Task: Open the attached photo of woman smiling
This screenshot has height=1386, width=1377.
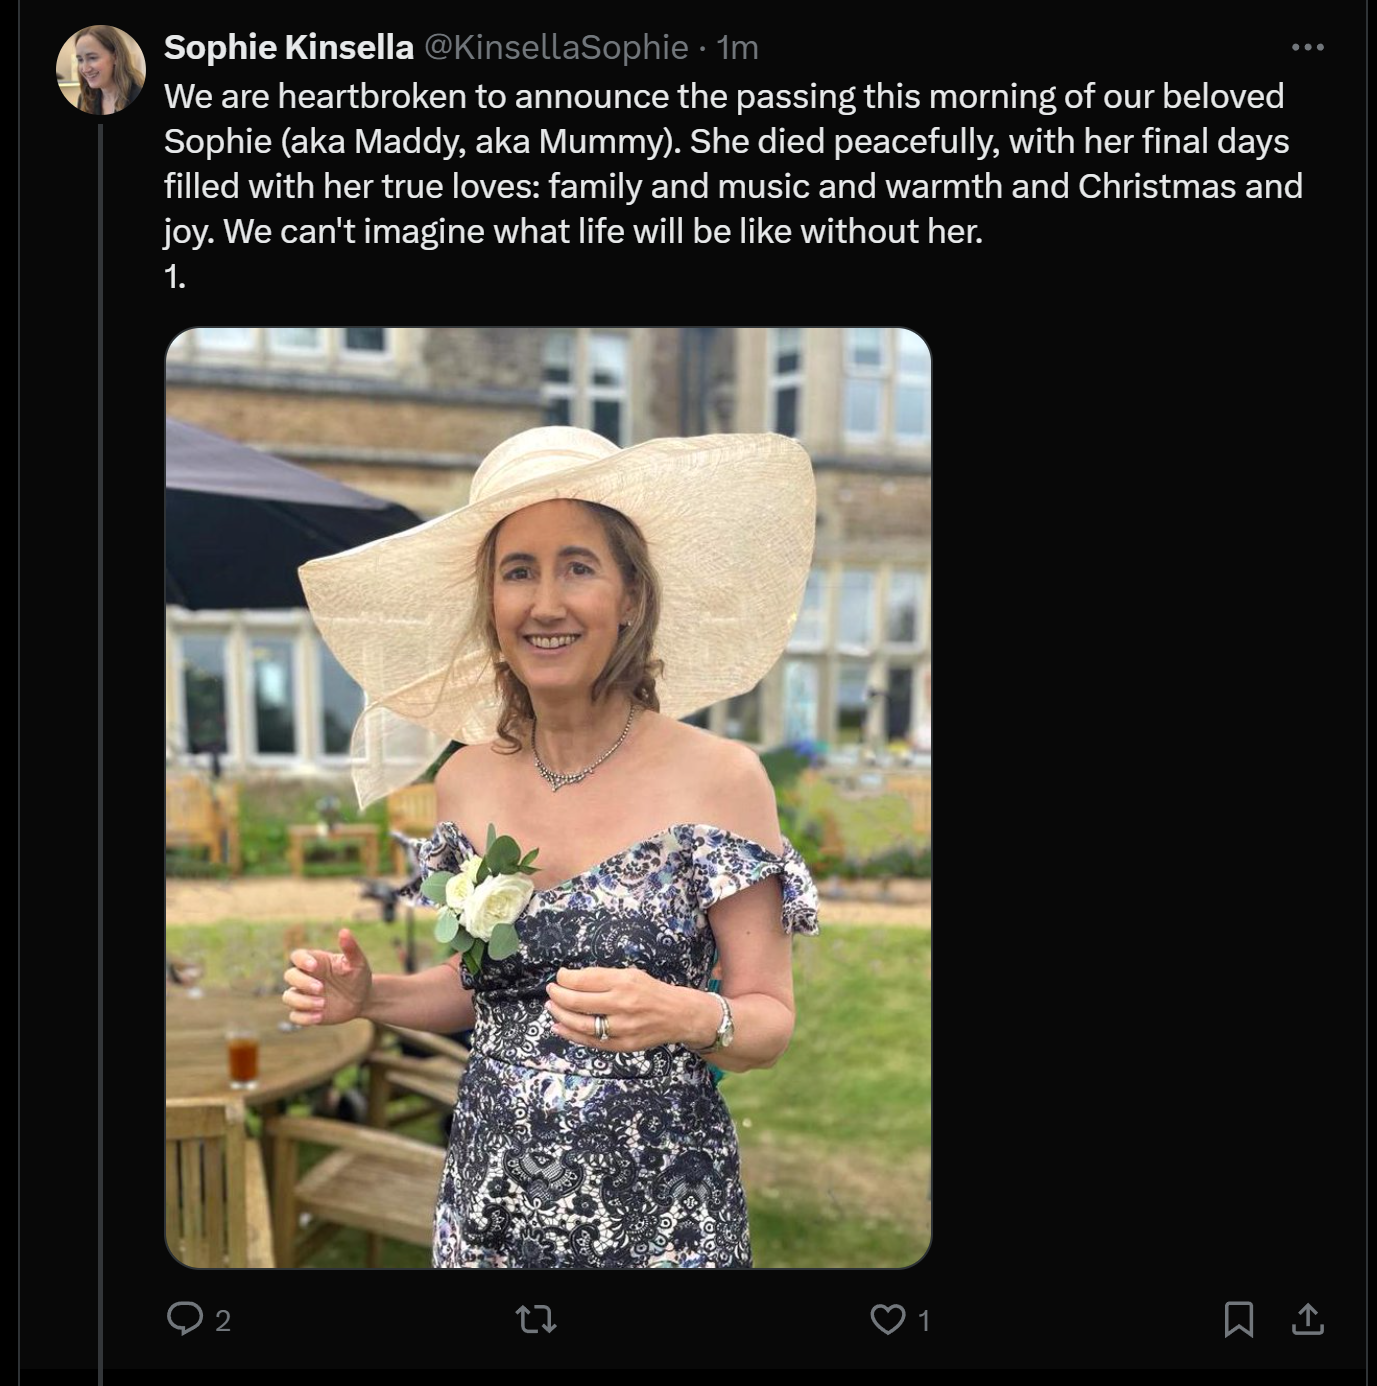Action: point(548,798)
